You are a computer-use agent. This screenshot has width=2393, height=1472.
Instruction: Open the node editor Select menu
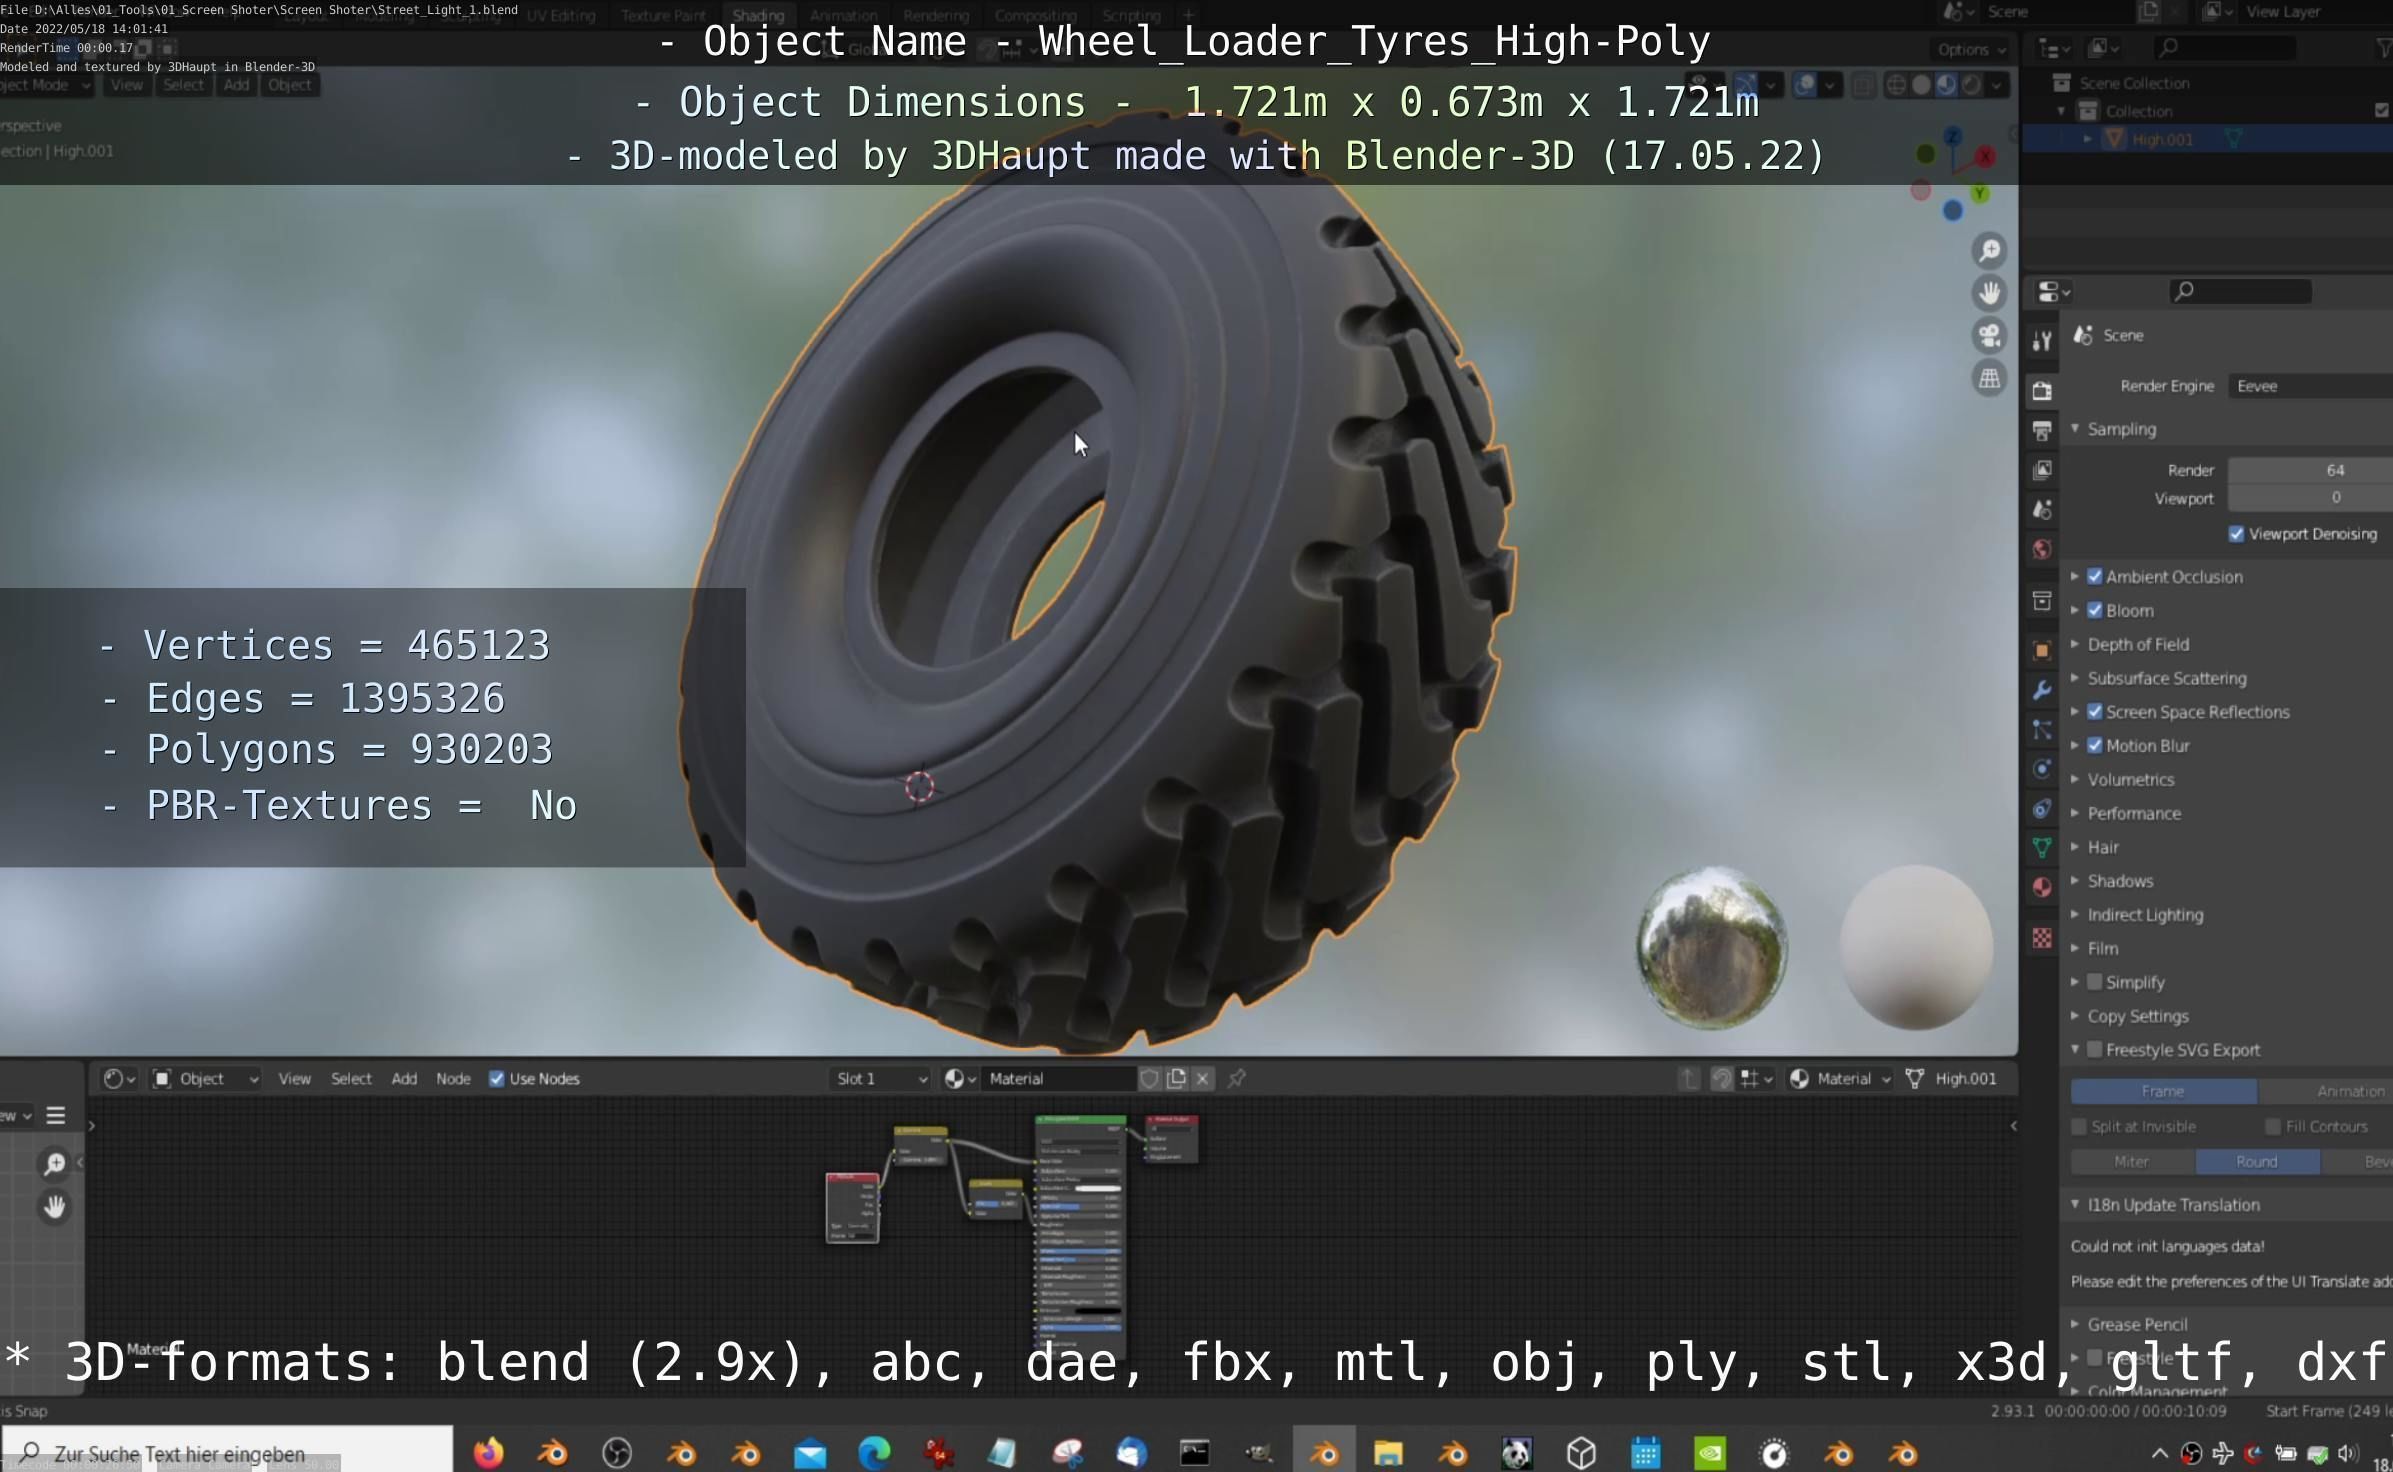pos(351,1078)
